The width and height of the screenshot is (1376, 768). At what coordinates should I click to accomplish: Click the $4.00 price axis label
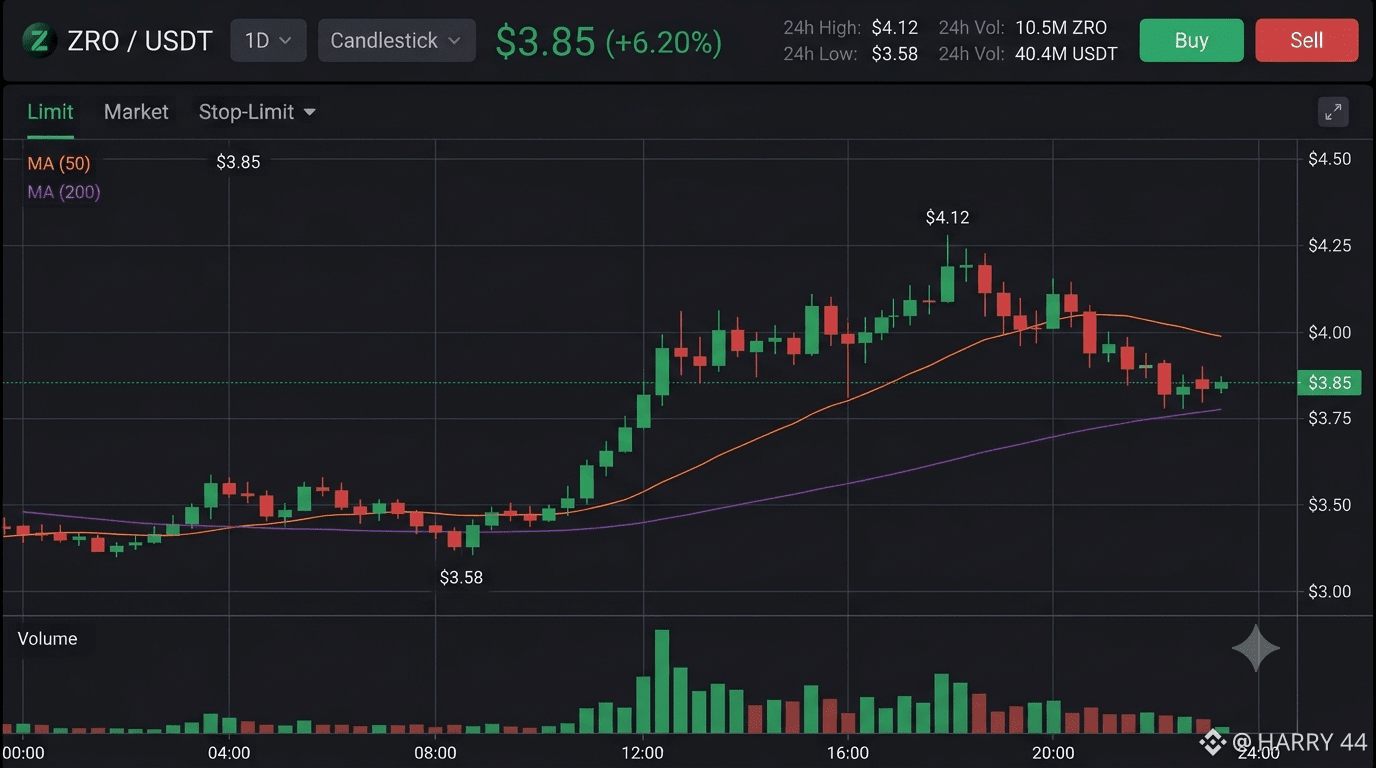1330,332
